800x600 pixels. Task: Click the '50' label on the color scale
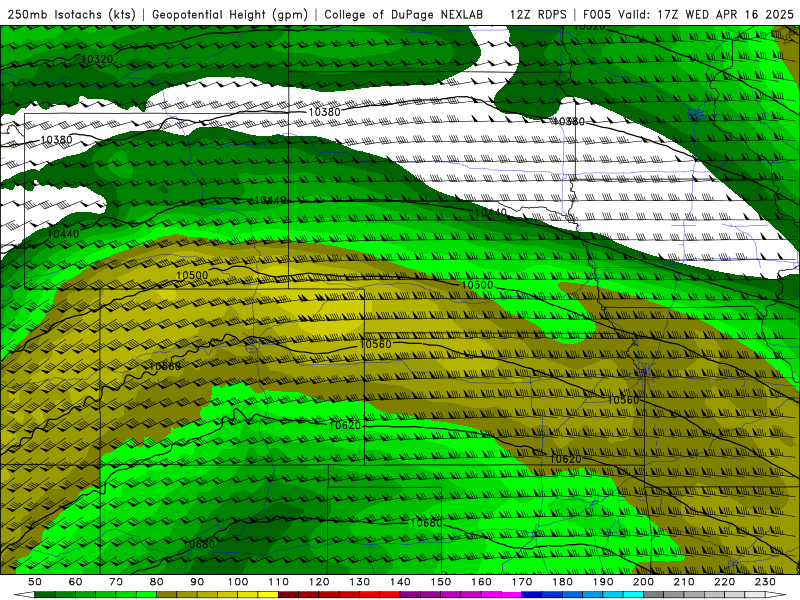(35, 582)
